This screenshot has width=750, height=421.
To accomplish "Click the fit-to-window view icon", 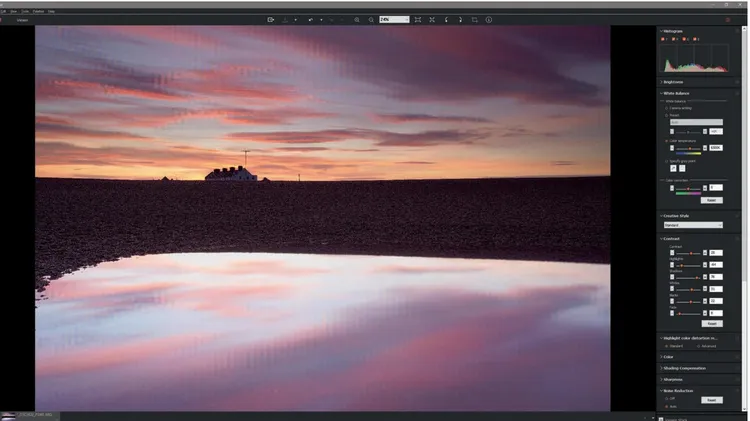I will click(x=418, y=19).
